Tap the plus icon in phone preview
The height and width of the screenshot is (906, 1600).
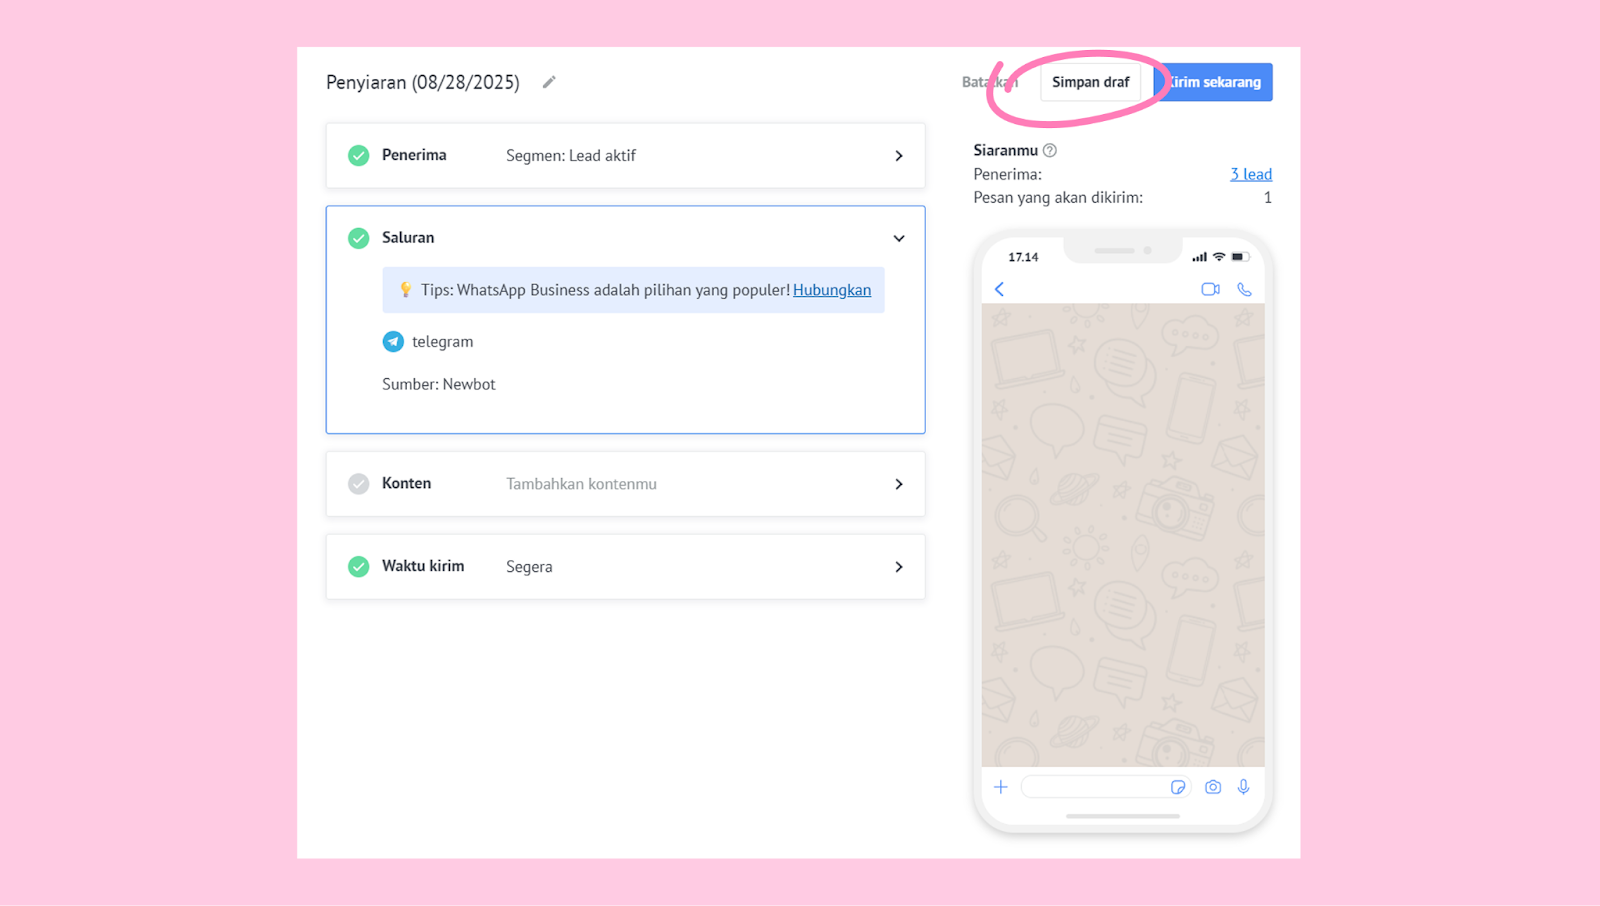(x=1001, y=787)
